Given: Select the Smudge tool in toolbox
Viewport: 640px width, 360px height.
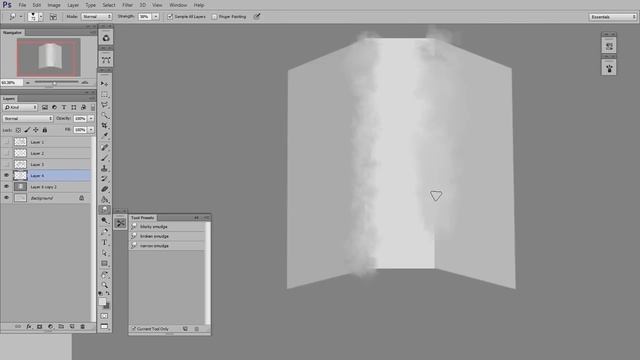Looking at the screenshot, I should pyautogui.click(x=104, y=209).
